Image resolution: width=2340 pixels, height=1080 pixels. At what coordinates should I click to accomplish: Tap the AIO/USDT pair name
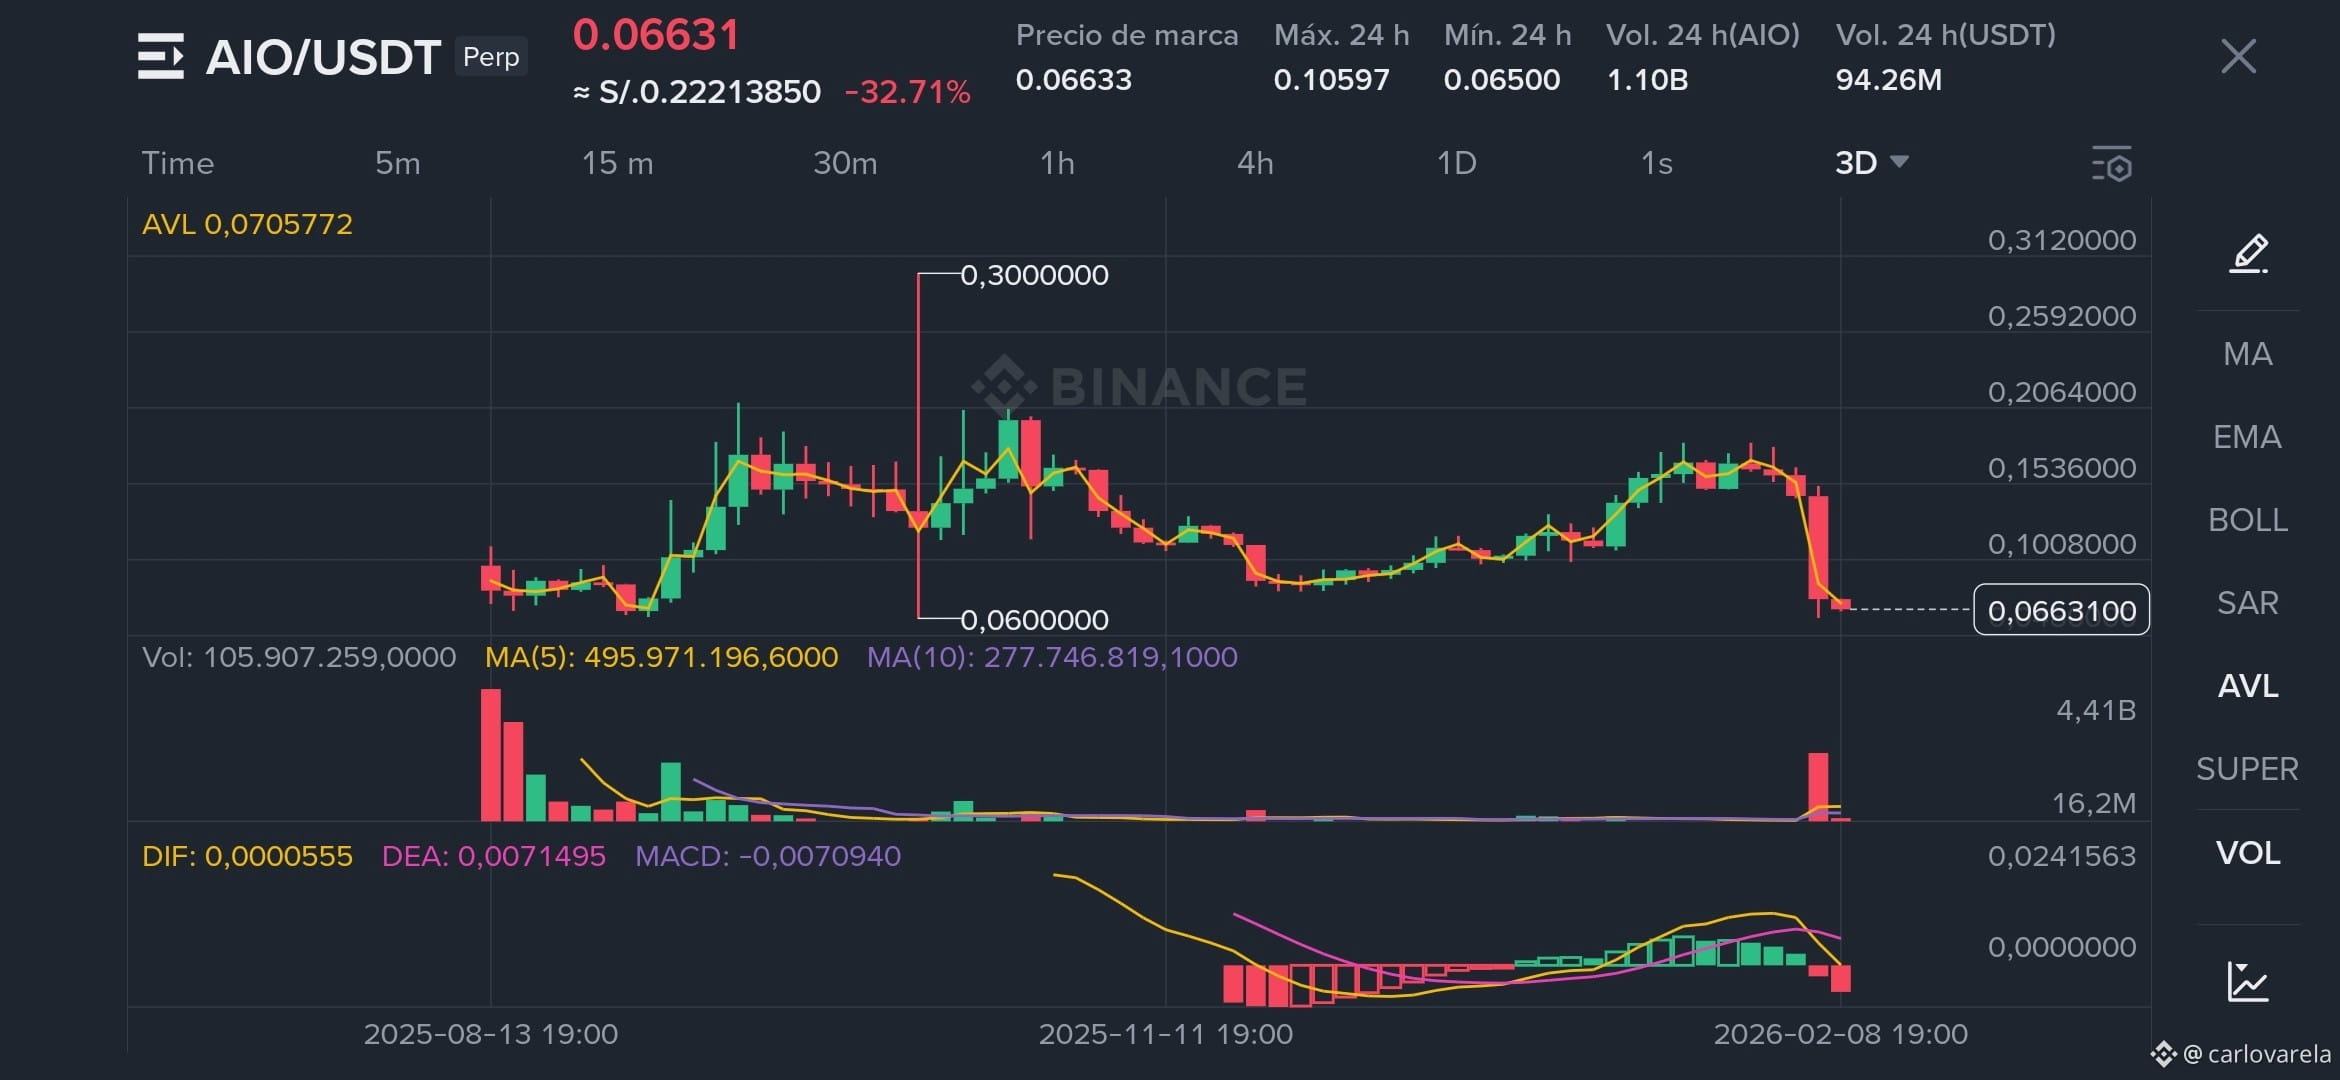(323, 57)
